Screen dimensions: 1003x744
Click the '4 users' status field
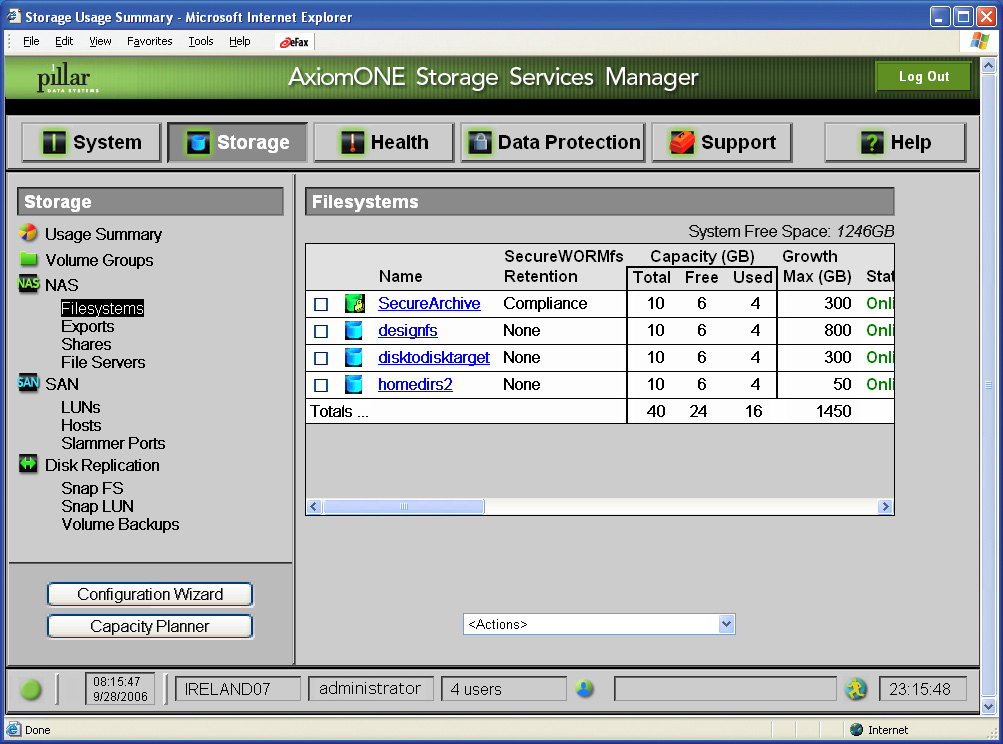click(x=503, y=689)
